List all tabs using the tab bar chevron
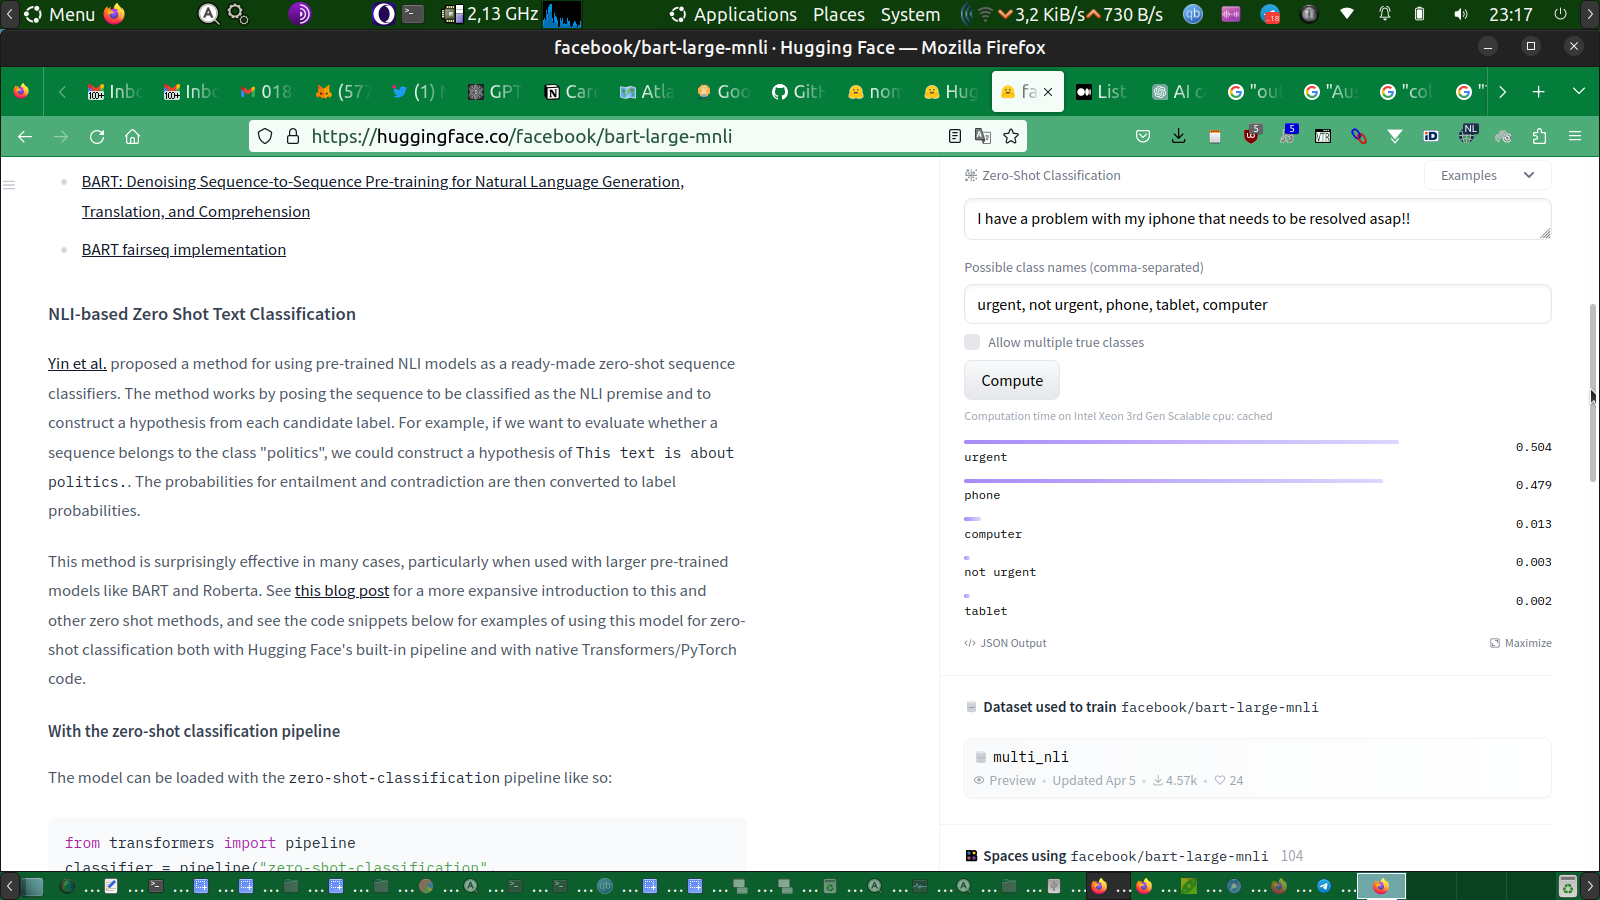1600x900 pixels. pyautogui.click(x=1579, y=91)
